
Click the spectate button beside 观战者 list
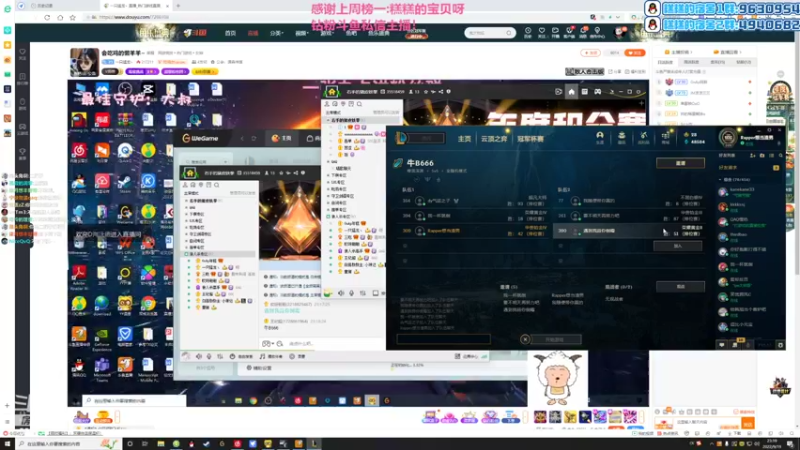pyautogui.click(x=680, y=287)
